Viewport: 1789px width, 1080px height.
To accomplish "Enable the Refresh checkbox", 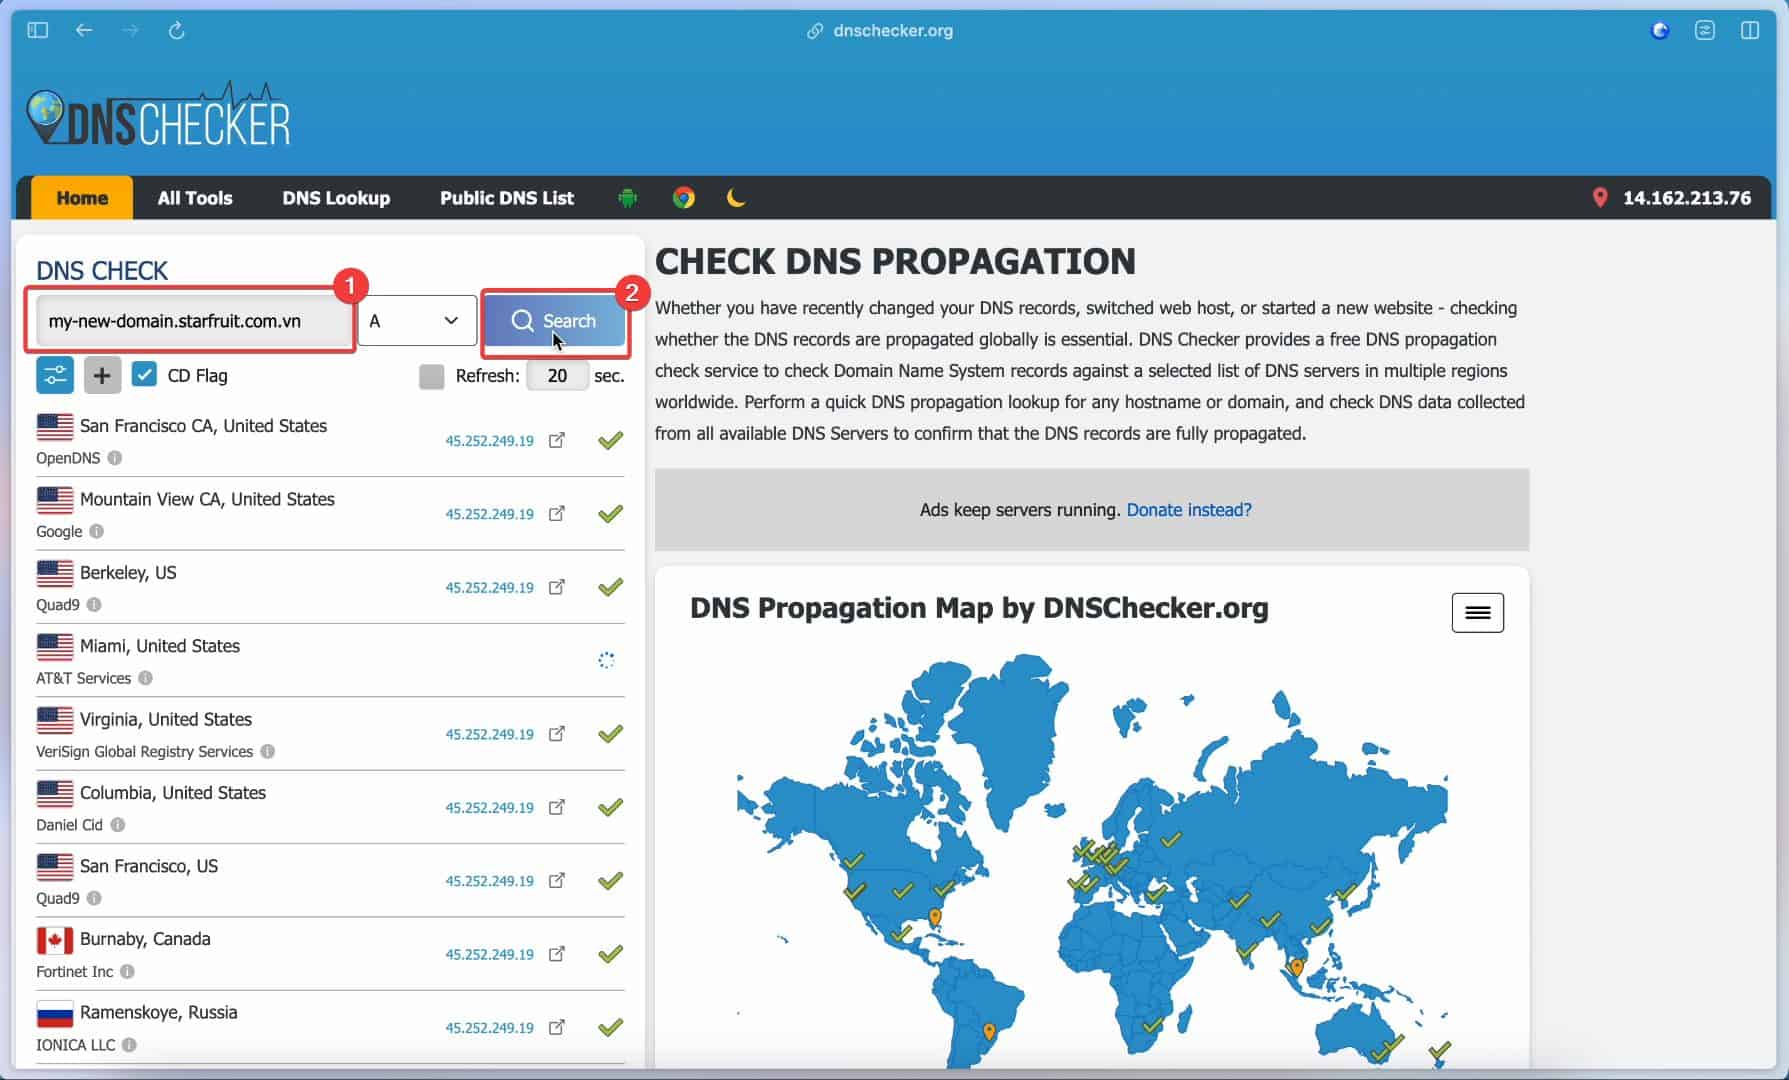I will click(x=431, y=376).
